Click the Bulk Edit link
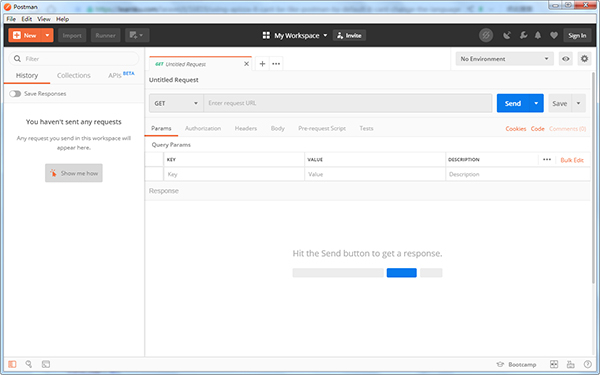This screenshot has height=375, width=600. tap(572, 160)
